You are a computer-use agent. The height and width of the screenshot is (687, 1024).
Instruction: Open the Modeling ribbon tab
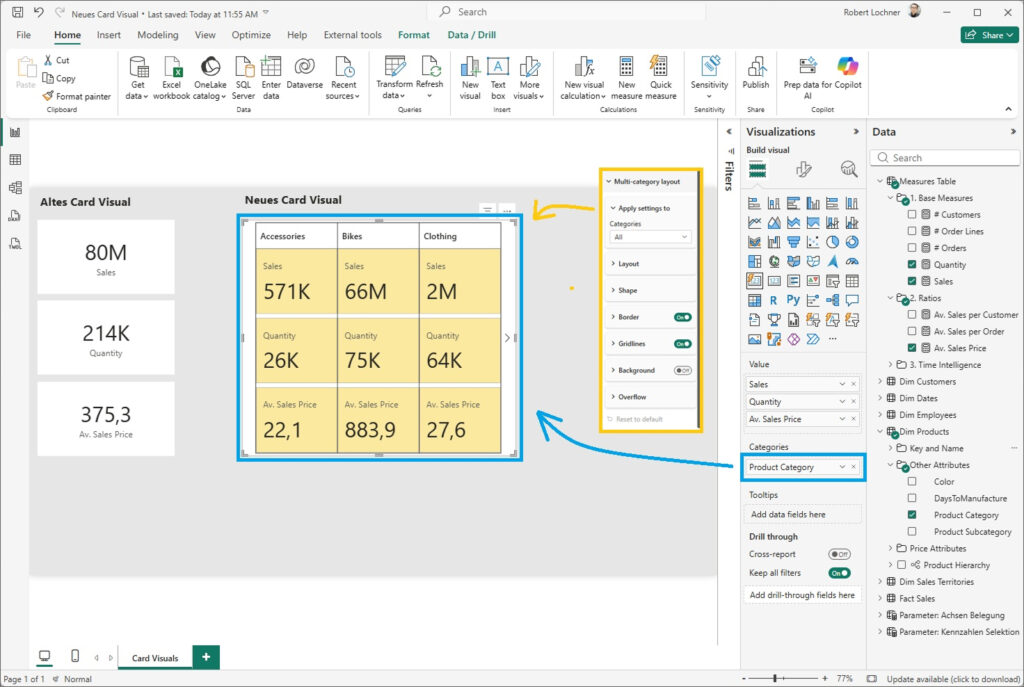pyautogui.click(x=157, y=35)
